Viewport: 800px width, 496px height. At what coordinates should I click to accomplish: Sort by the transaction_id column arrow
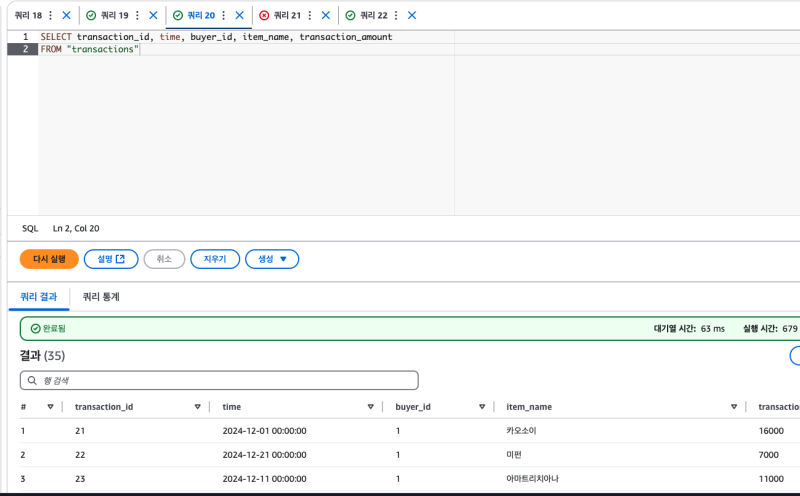tap(197, 407)
